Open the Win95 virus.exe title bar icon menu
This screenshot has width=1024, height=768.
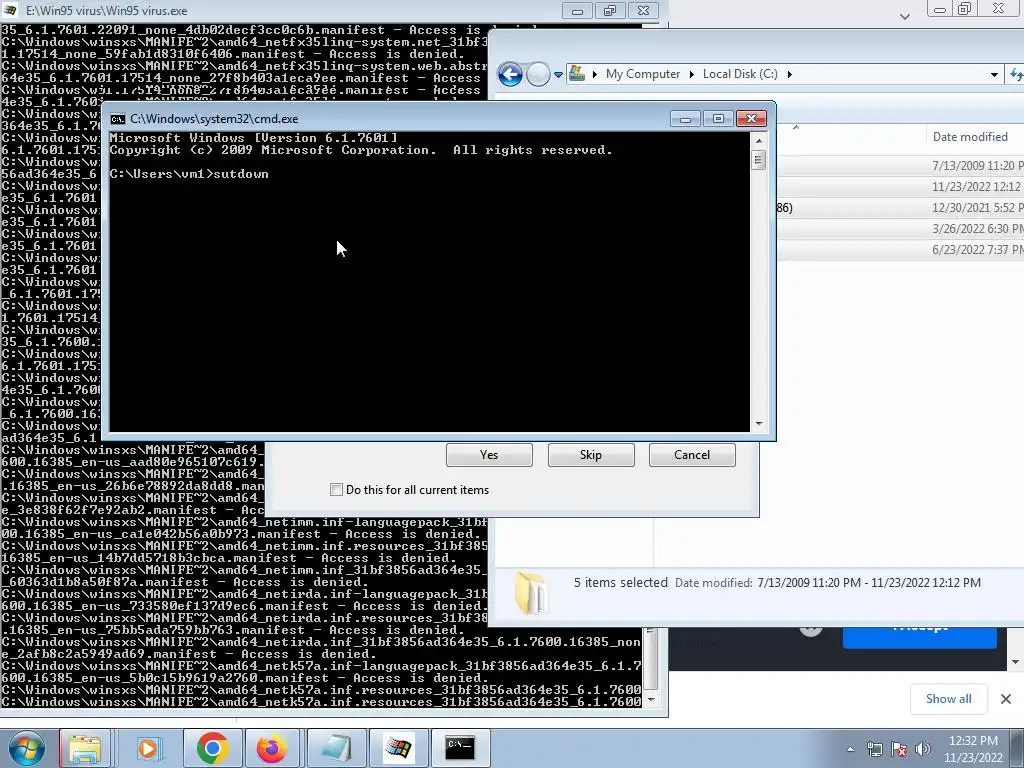[x=10, y=10]
